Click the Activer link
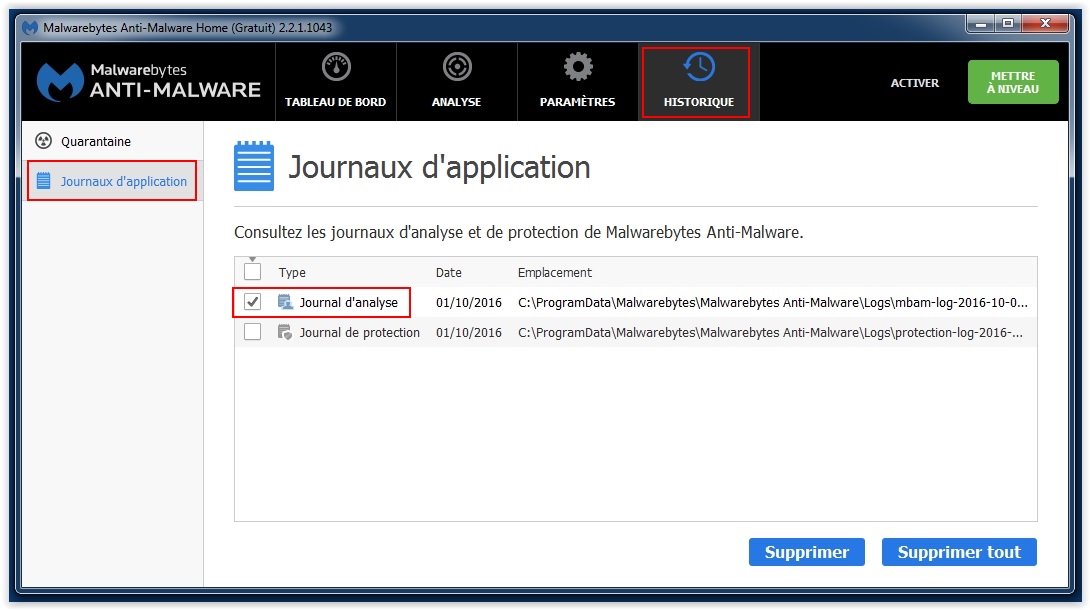 pyautogui.click(x=915, y=83)
